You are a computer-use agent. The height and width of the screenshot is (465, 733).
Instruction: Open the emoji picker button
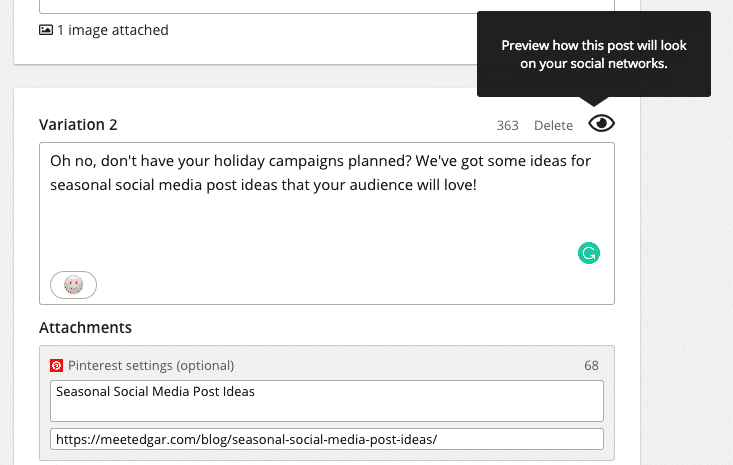click(73, 285)
